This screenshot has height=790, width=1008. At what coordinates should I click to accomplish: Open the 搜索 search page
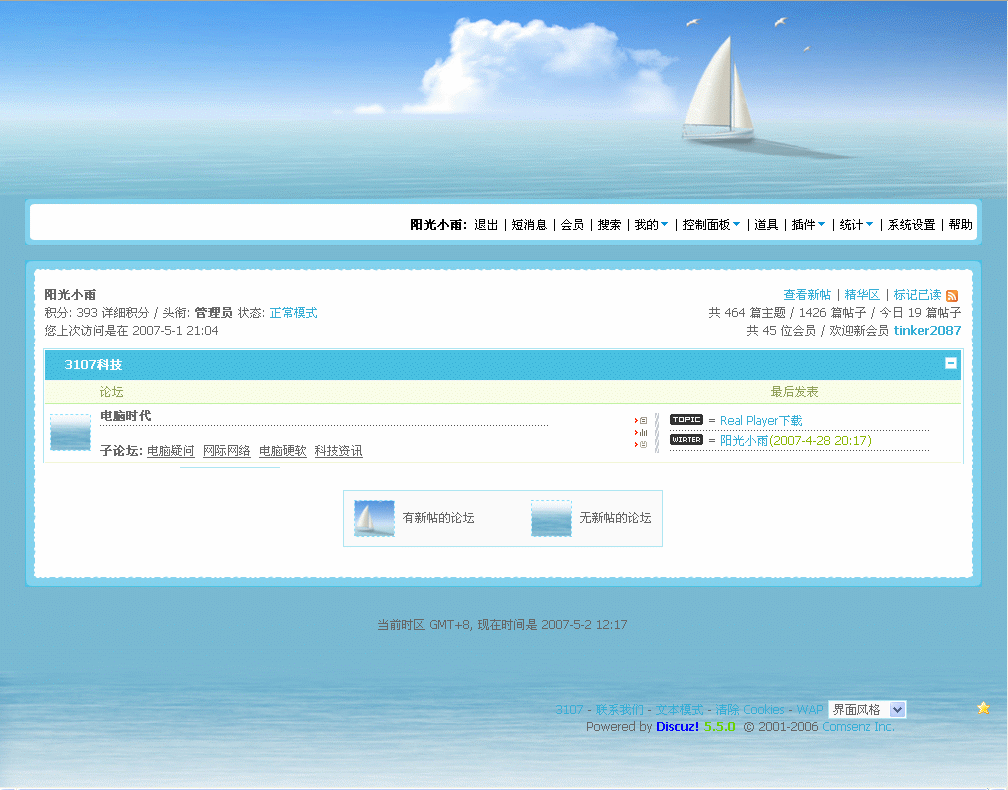[609, 224]
